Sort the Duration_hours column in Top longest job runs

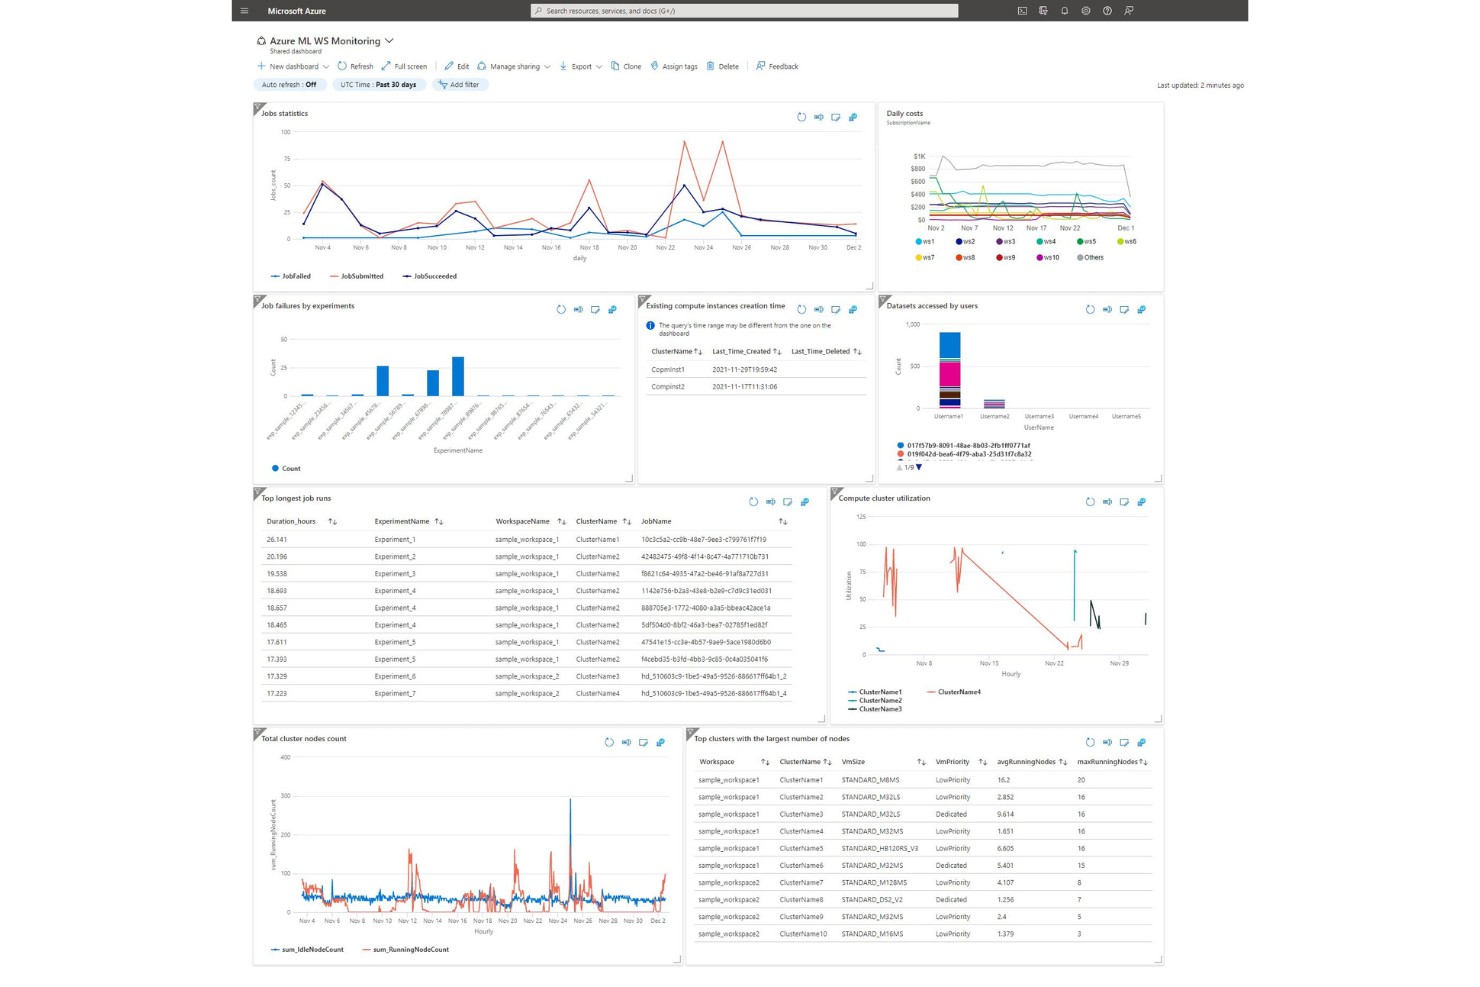click(333, 521)
